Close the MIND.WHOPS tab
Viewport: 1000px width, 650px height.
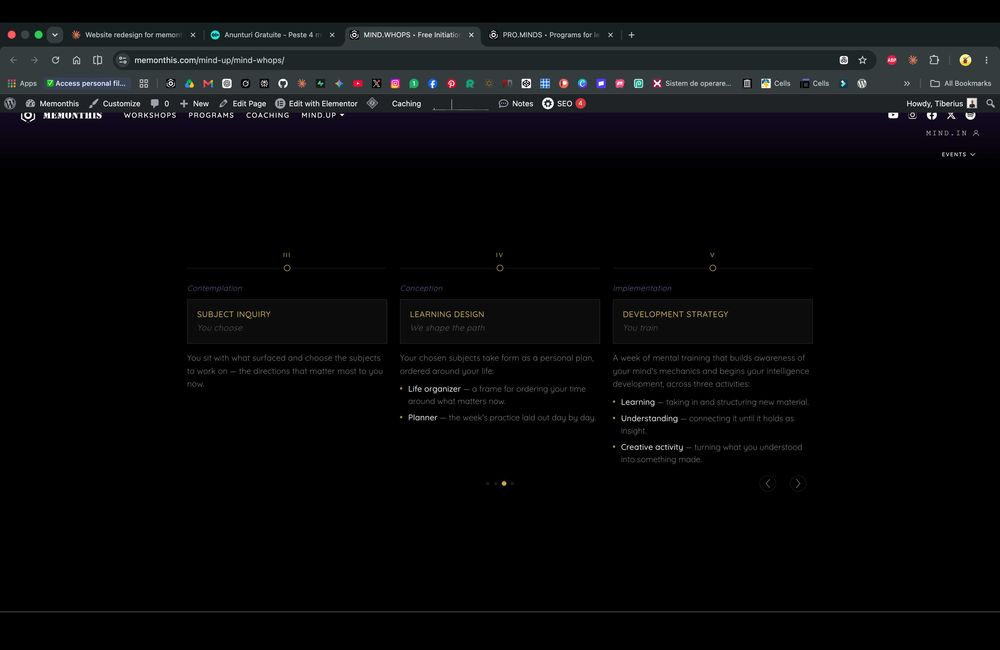tap(471, 35)
